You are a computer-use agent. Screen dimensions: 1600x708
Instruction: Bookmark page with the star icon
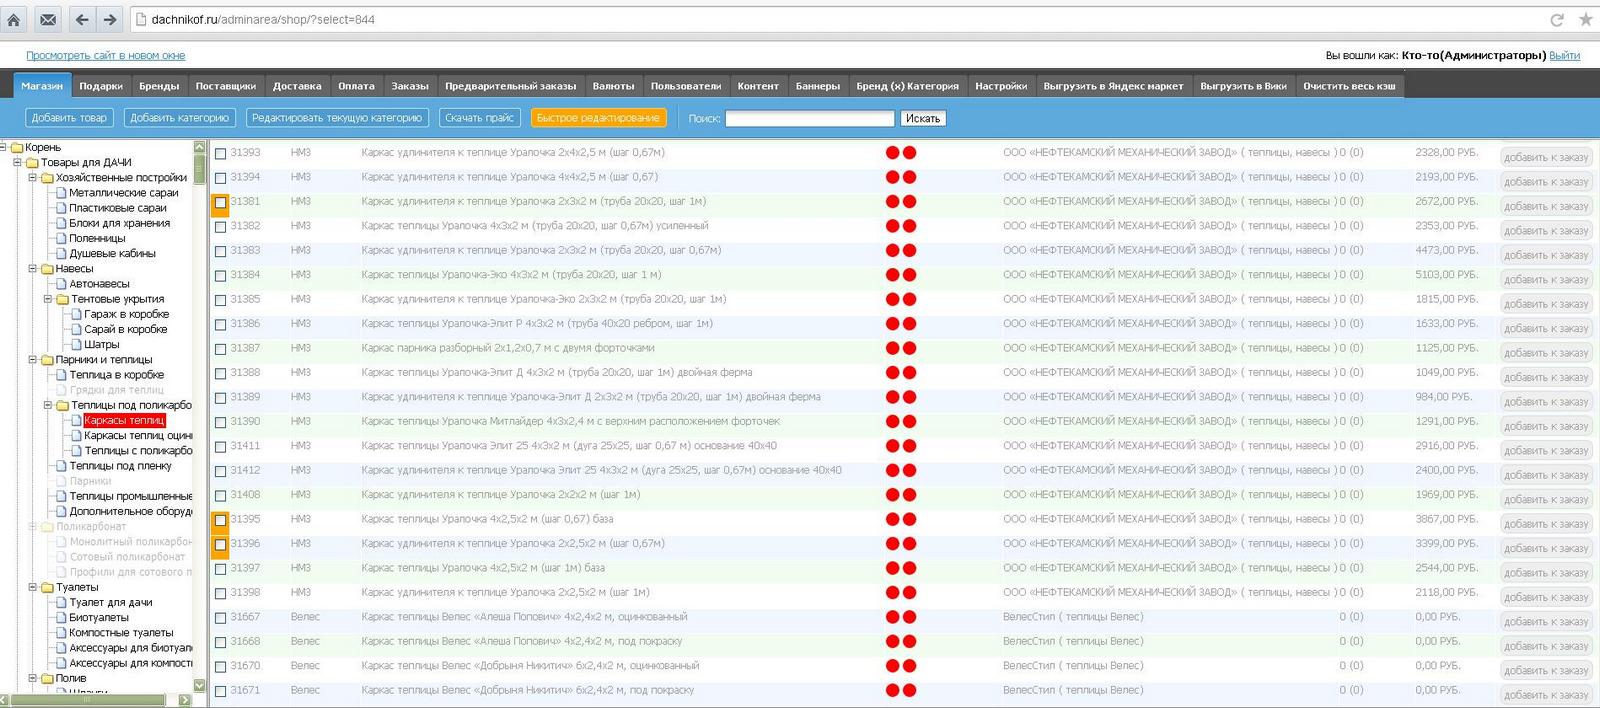pyautogui.click(x=1585, y=19)
